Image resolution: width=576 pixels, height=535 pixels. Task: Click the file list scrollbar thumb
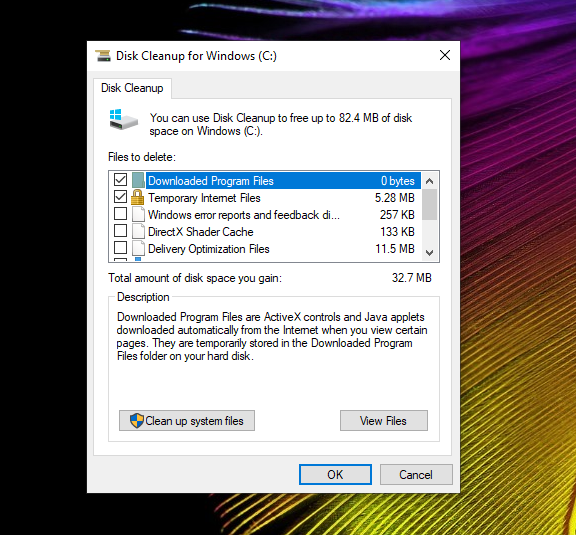[x=429, y=204]
